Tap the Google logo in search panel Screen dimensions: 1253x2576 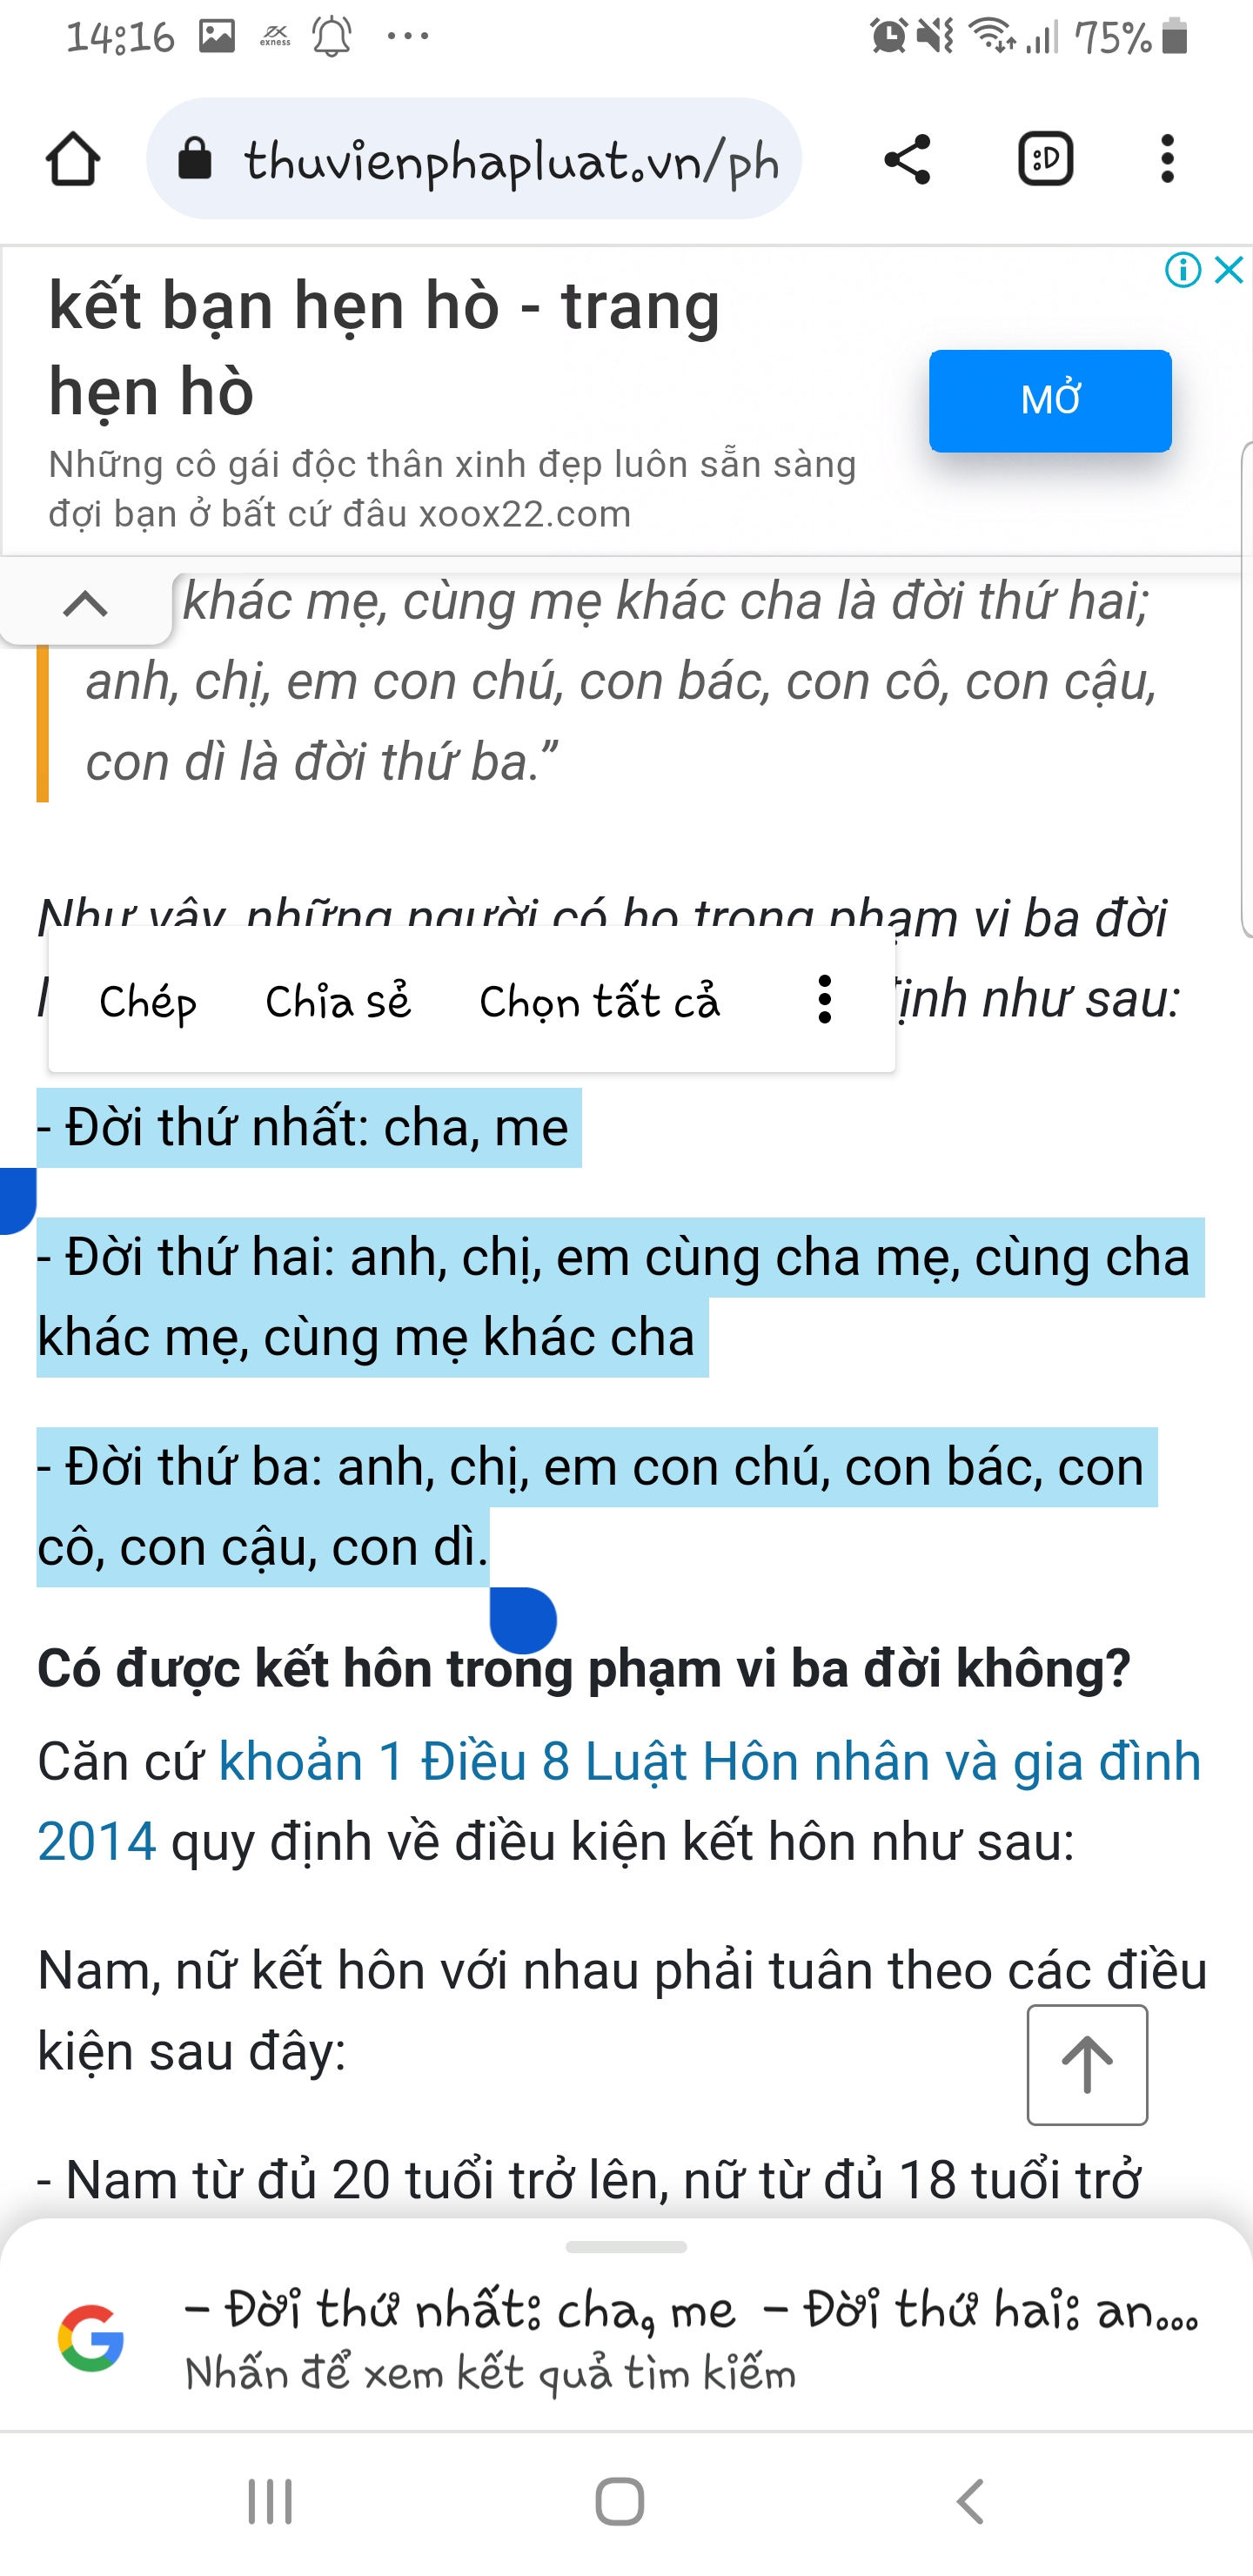(91, 2338)
